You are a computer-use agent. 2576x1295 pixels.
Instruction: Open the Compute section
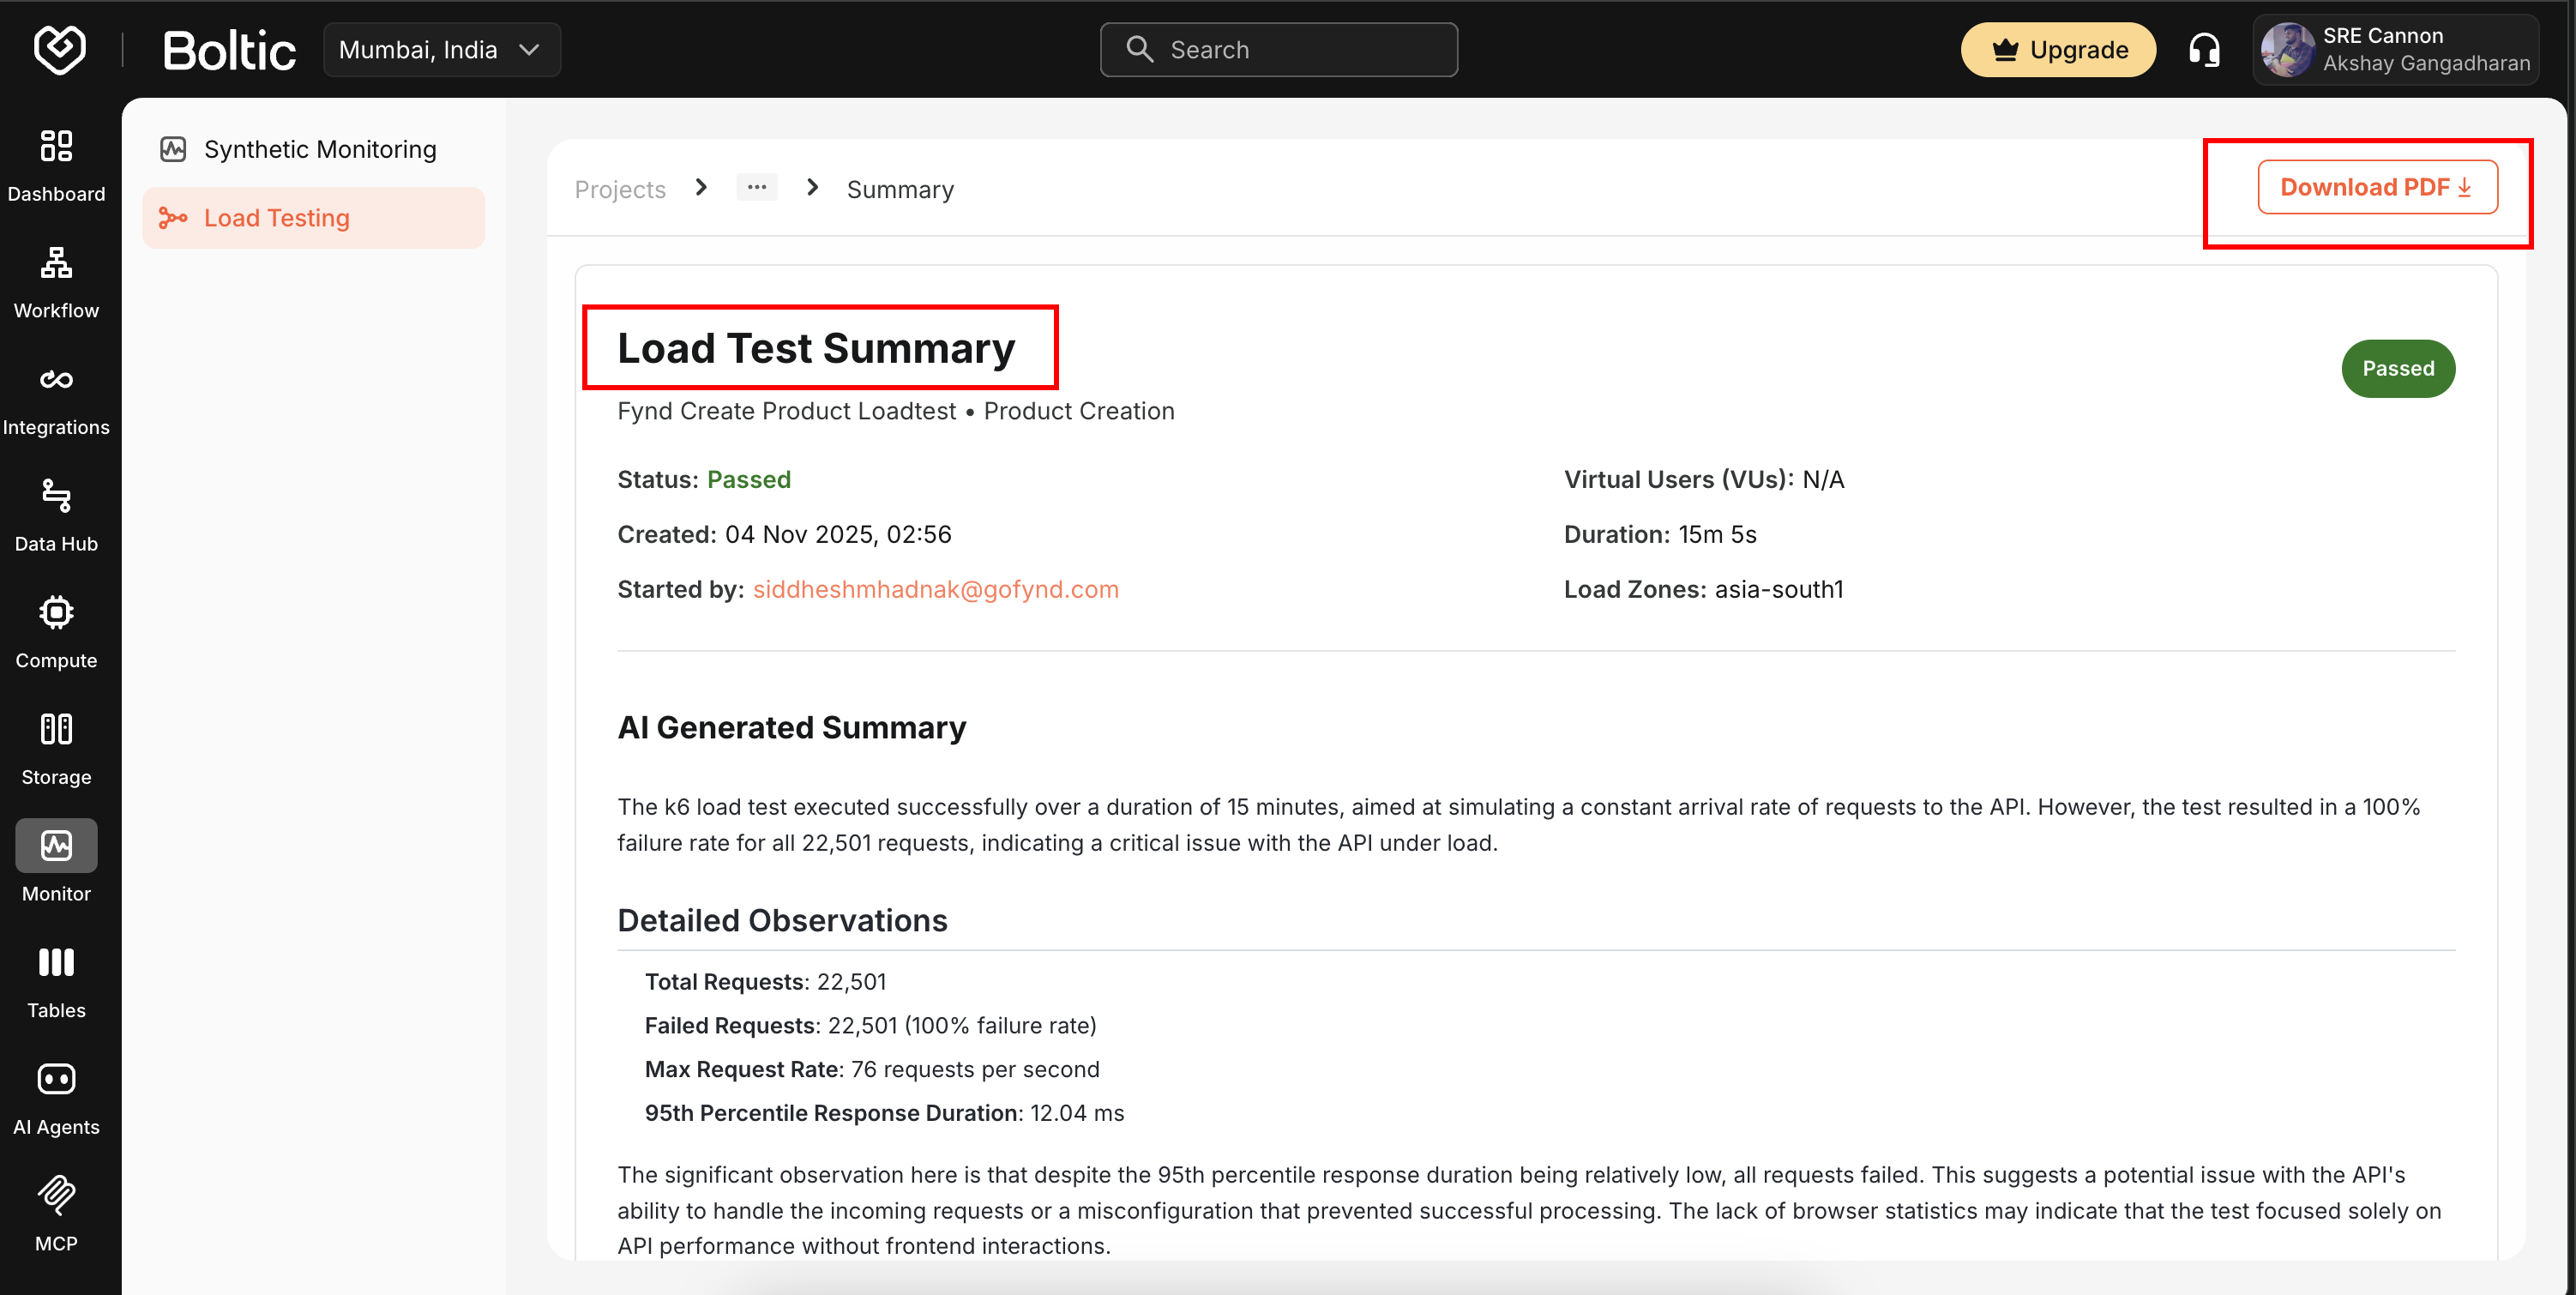click(x=57, y=630)
